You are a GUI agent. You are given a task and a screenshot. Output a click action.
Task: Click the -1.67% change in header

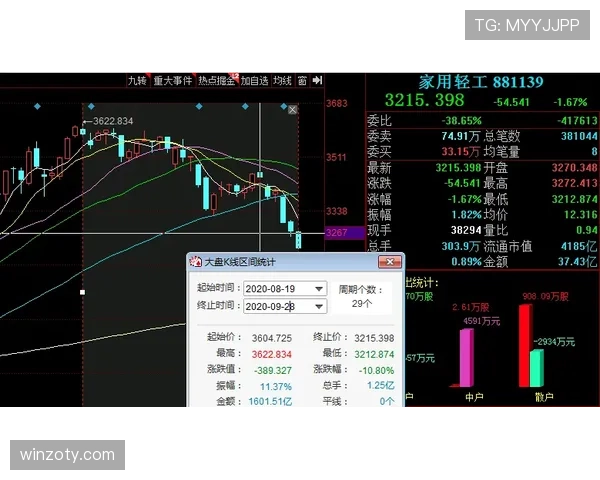570,102
